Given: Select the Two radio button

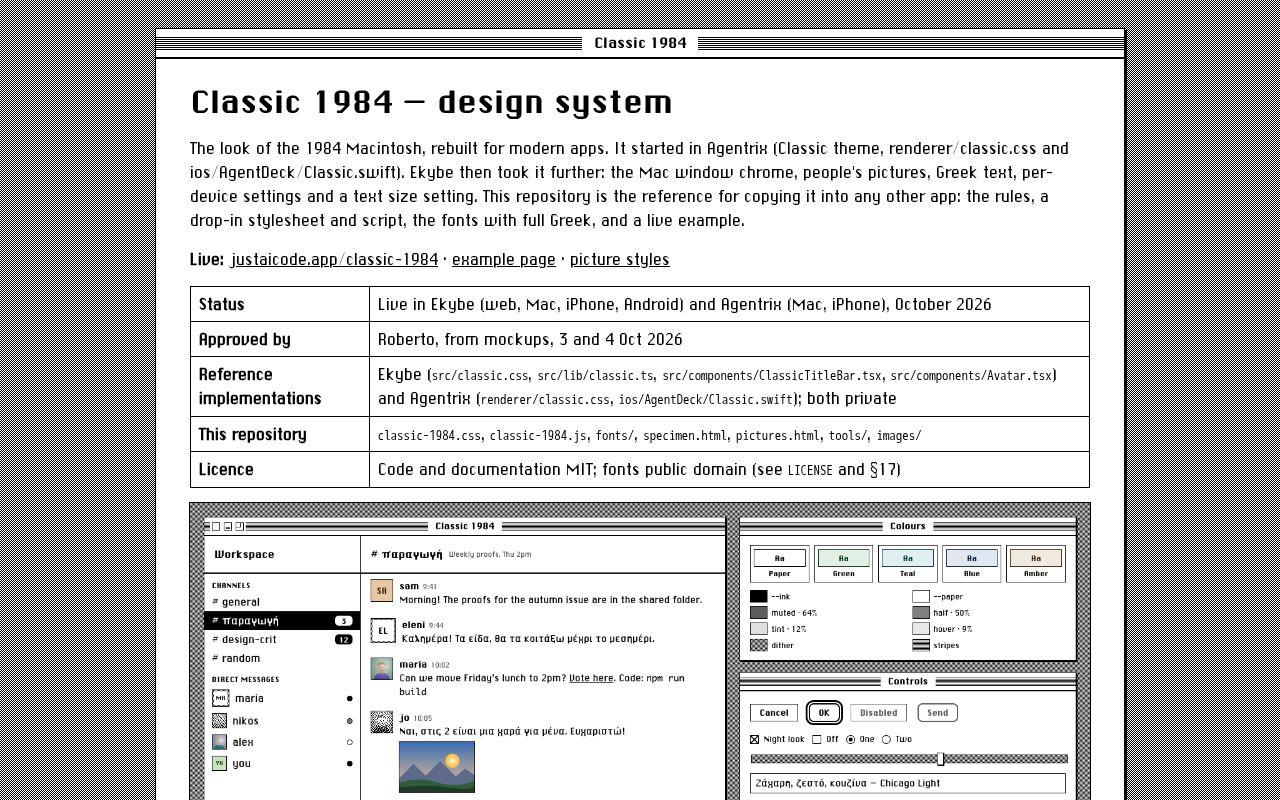Looking at the screenshot, I should click(886, 740).
